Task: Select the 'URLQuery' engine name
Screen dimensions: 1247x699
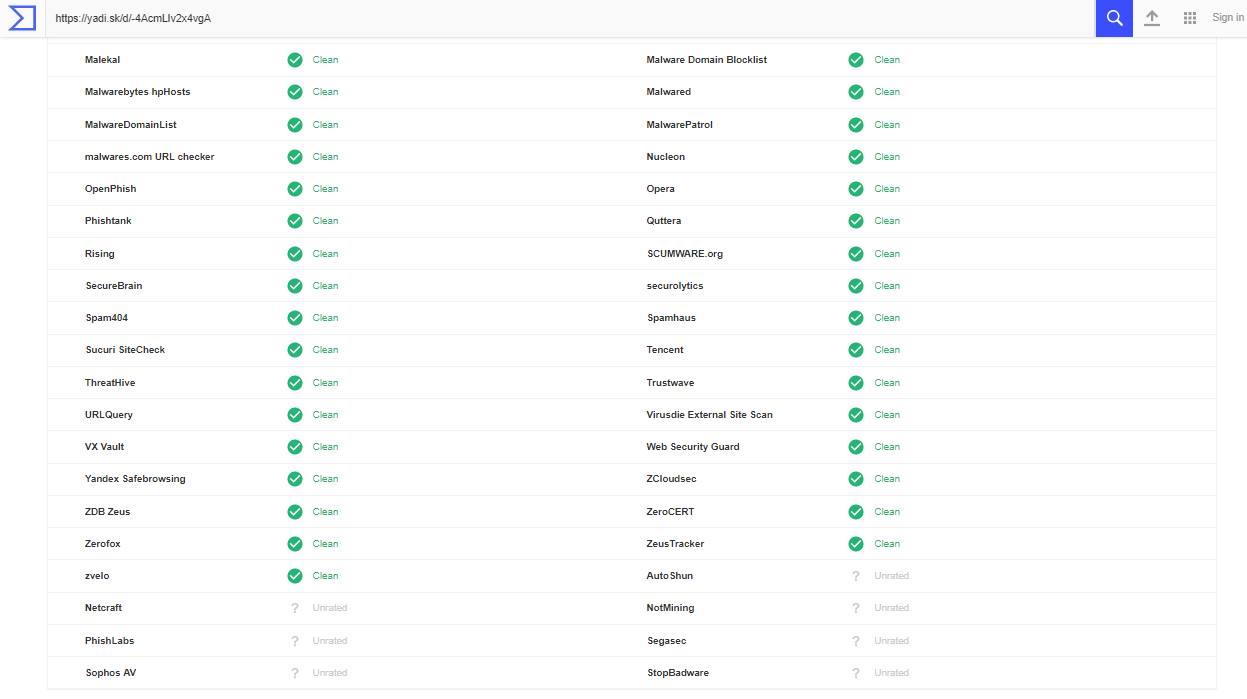Action: [109, 415]
